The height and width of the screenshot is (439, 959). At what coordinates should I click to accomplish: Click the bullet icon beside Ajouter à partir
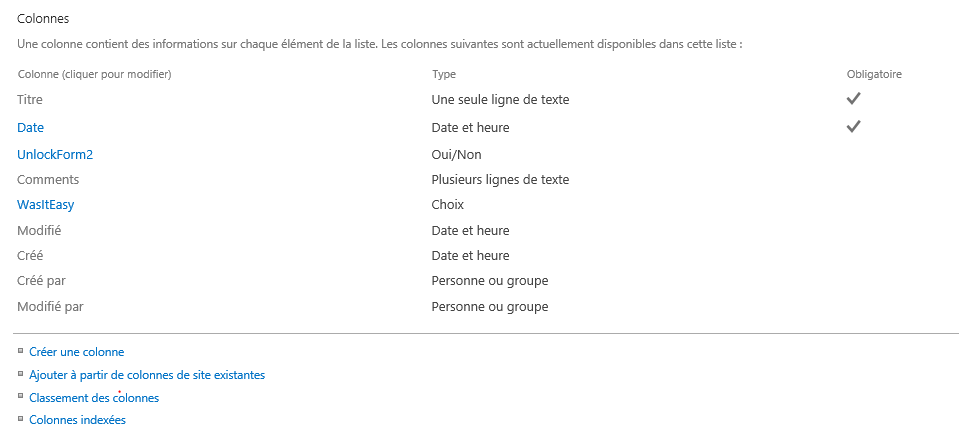(20, 374)
